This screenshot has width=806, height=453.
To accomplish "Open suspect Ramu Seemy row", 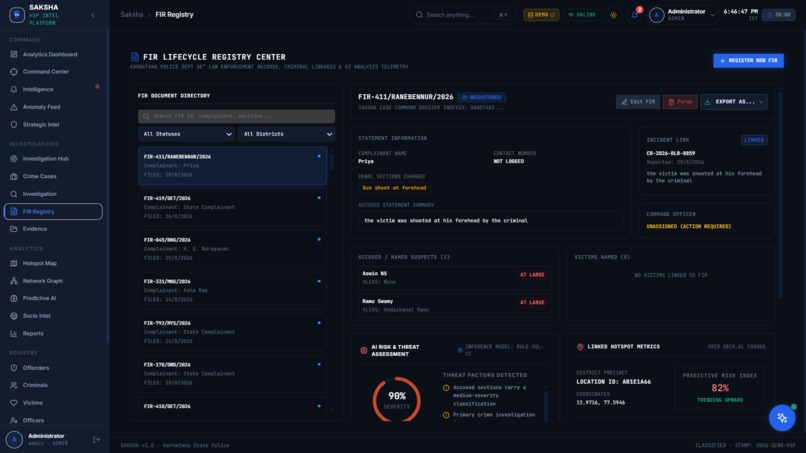I will [454, 305].
